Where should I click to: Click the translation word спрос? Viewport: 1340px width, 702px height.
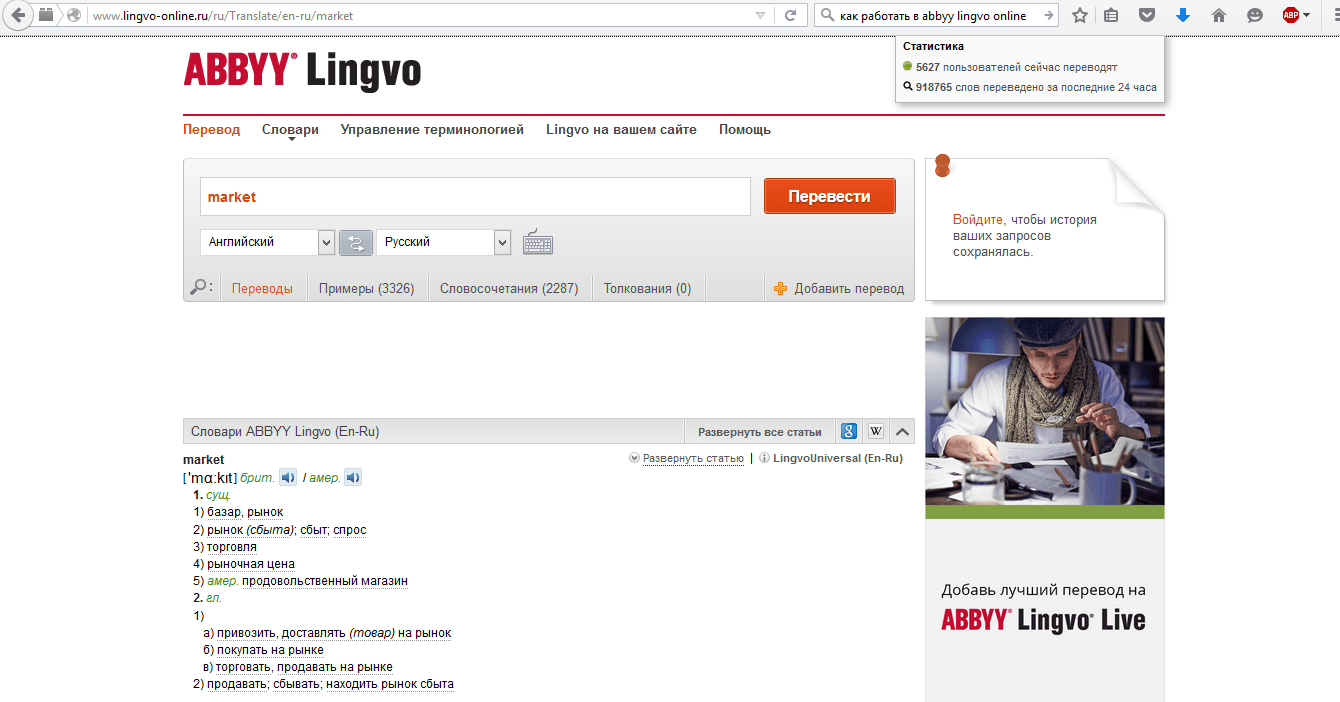350,530
